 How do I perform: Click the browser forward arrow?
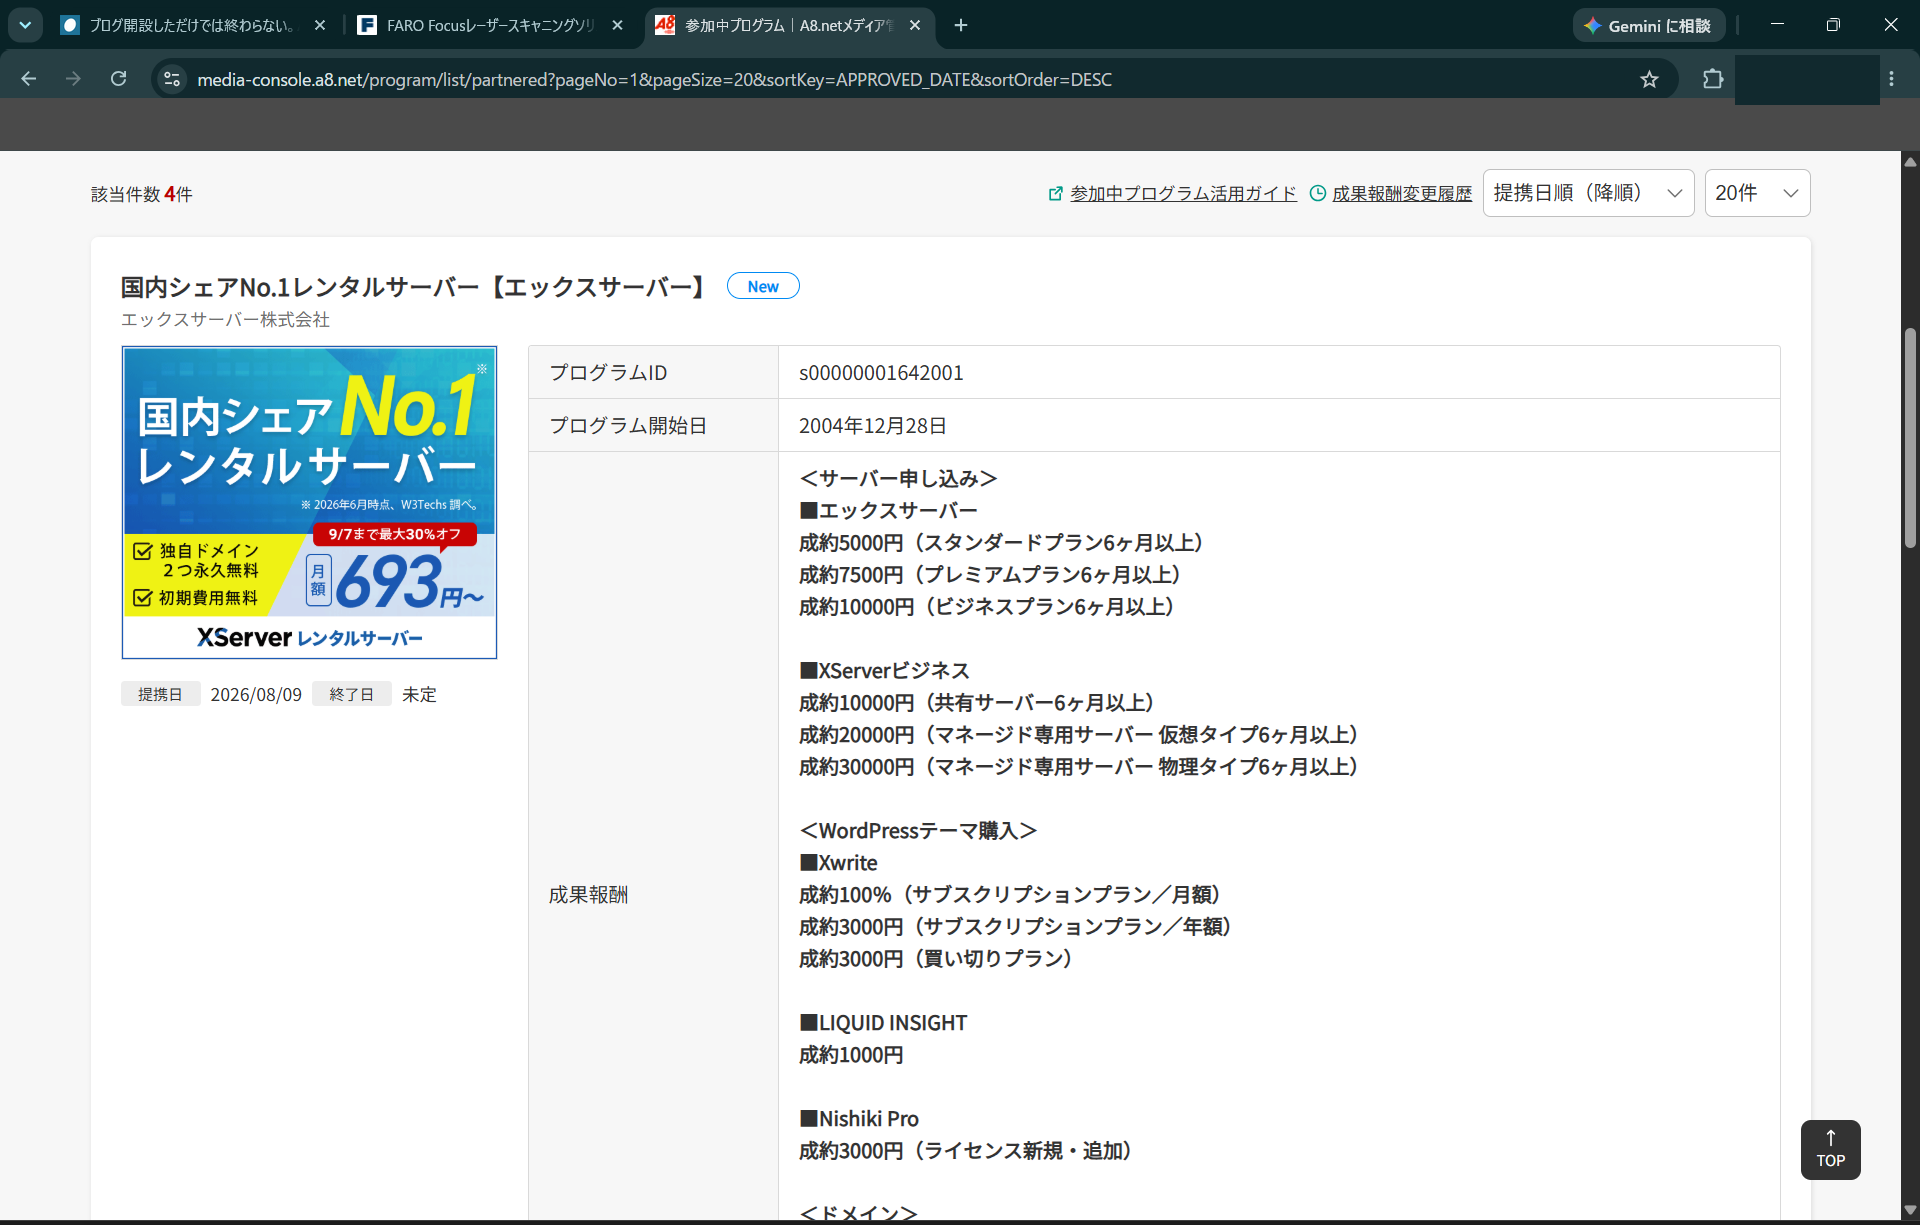coord(73,79)
